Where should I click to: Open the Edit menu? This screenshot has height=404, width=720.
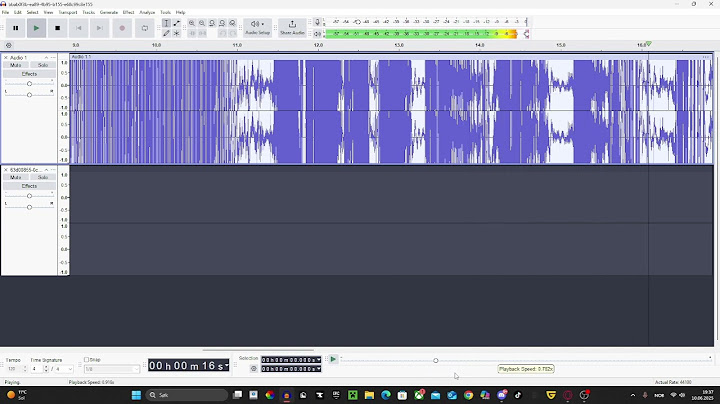[17, 12]
